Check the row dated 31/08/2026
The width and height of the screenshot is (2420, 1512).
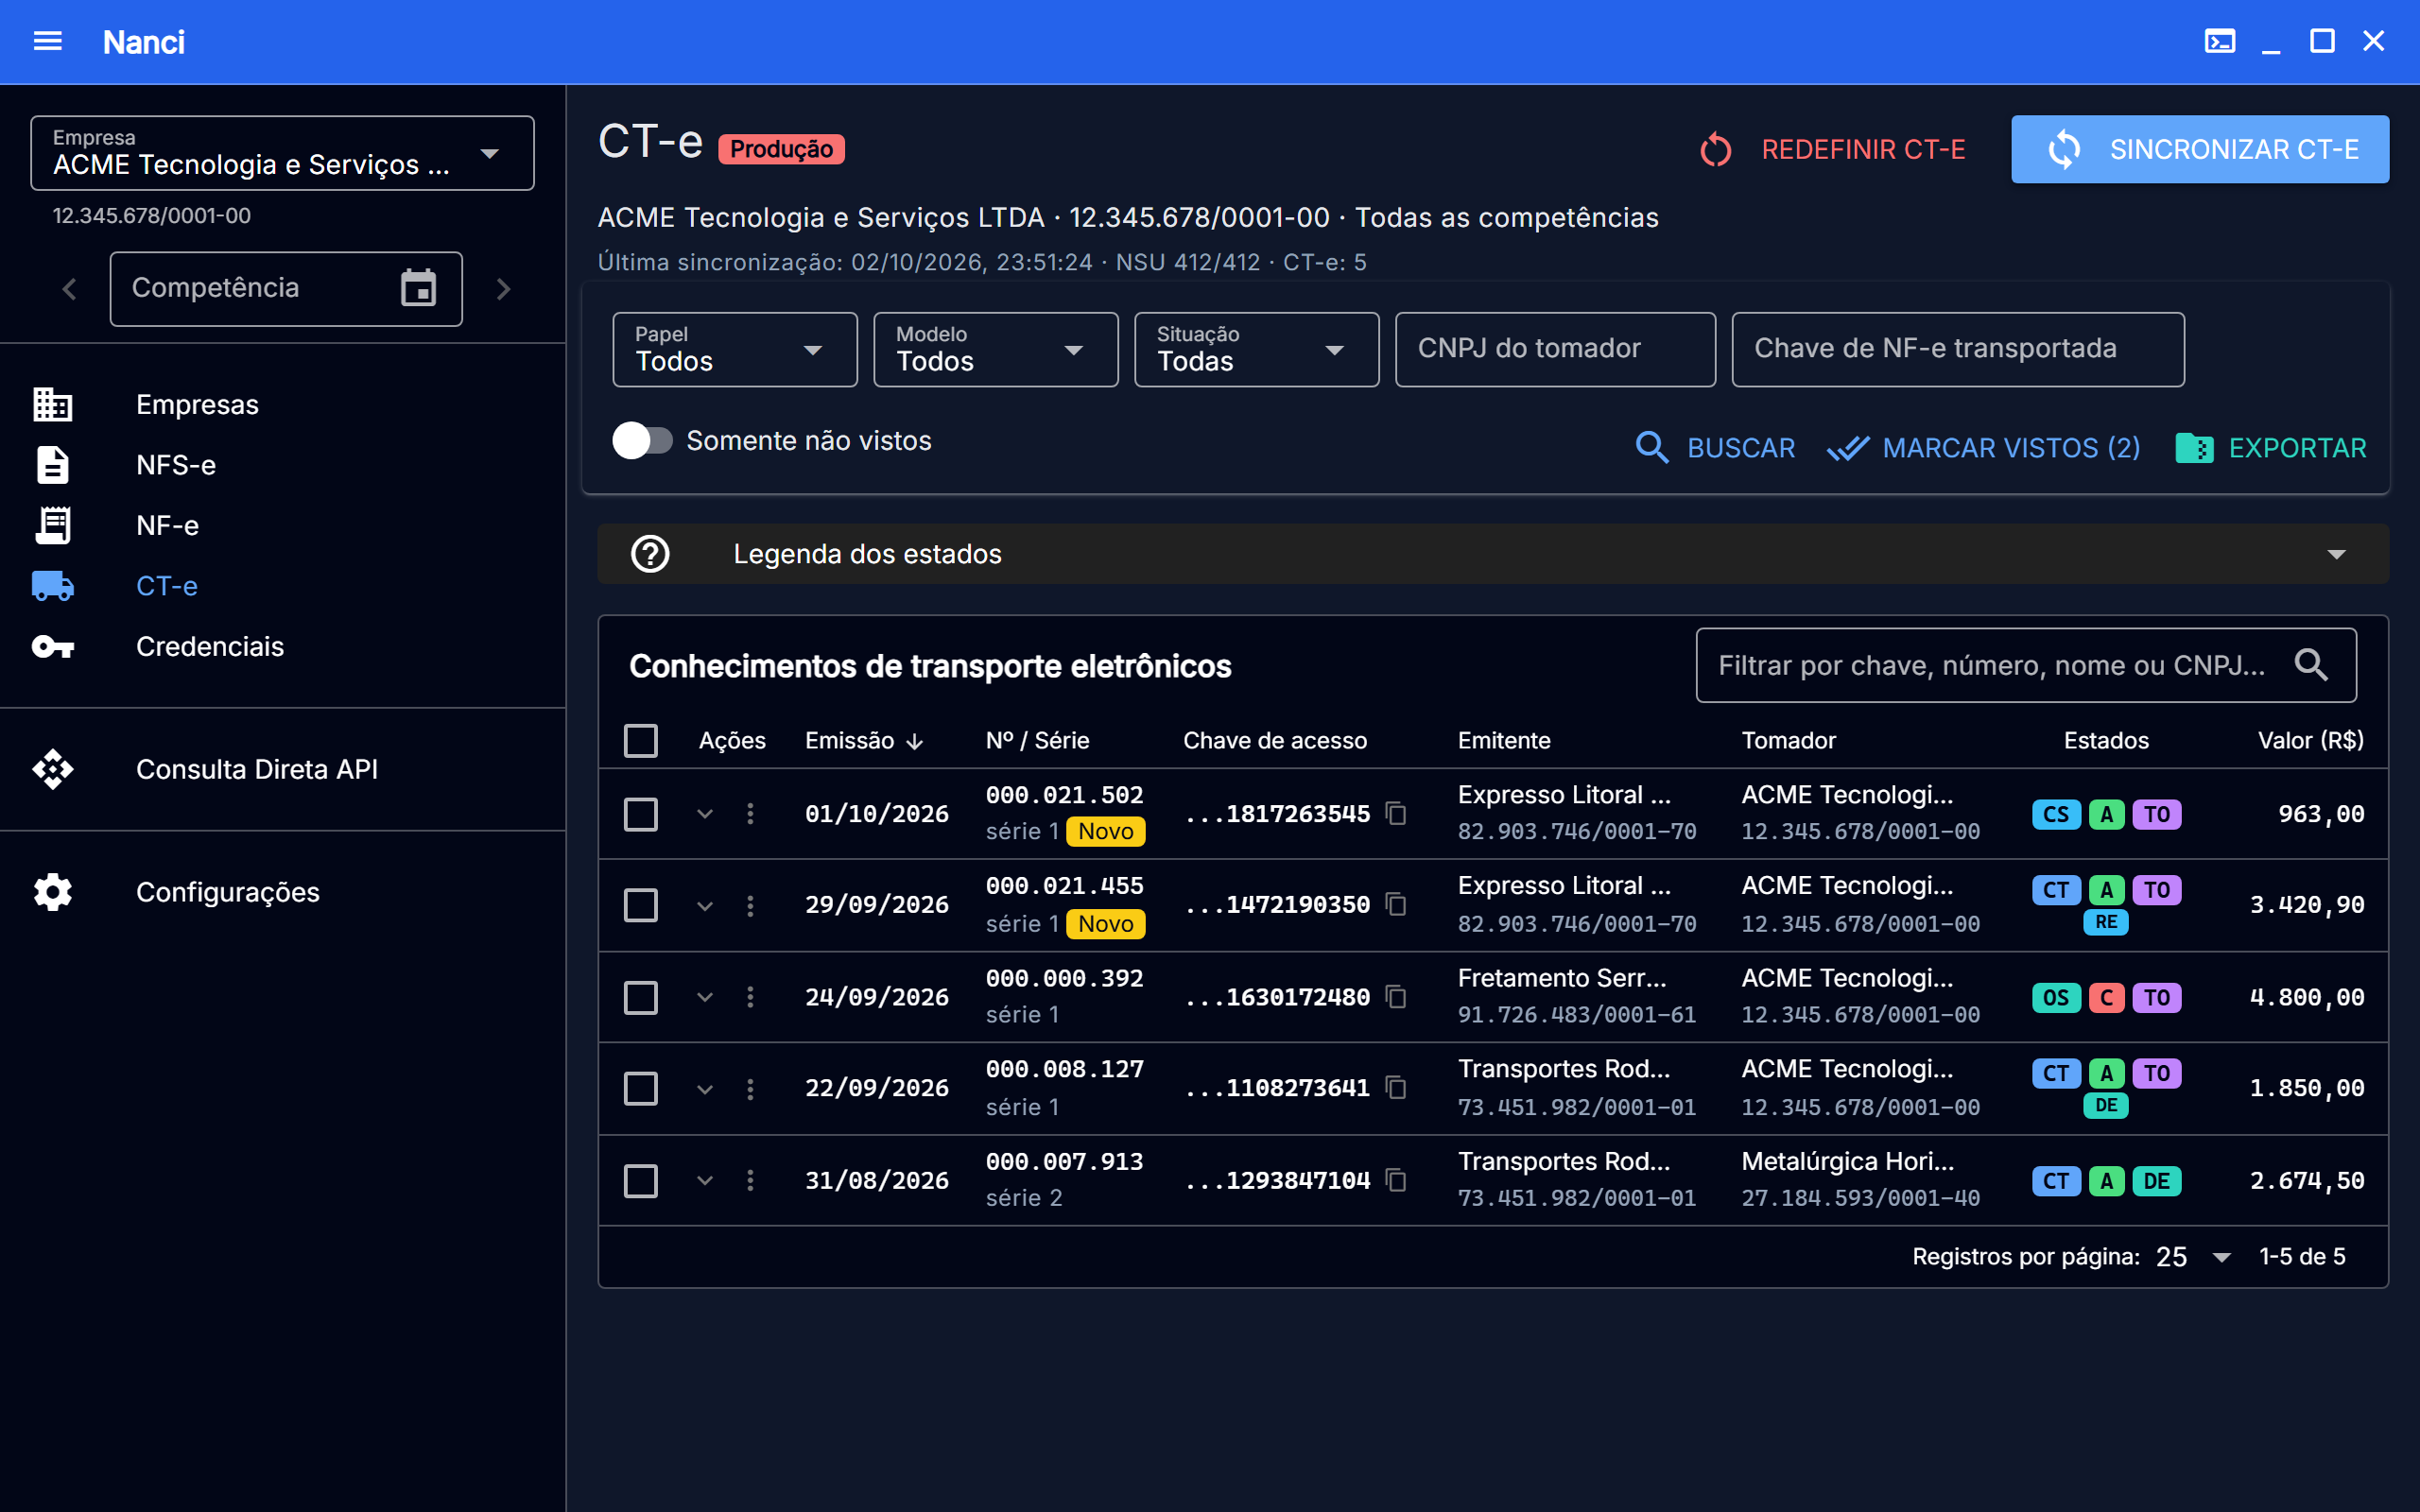point(641,1181)
